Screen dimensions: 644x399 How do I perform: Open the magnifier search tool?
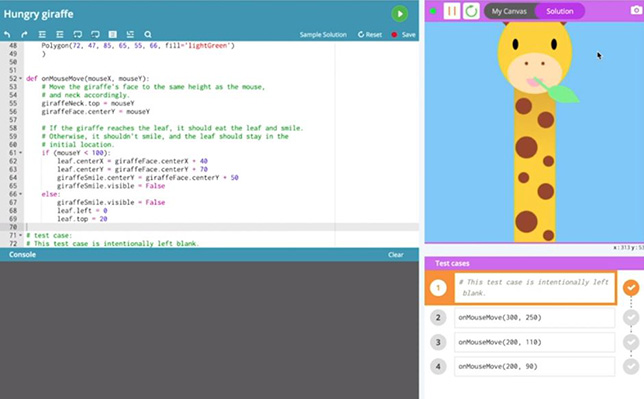coord(148,35)
